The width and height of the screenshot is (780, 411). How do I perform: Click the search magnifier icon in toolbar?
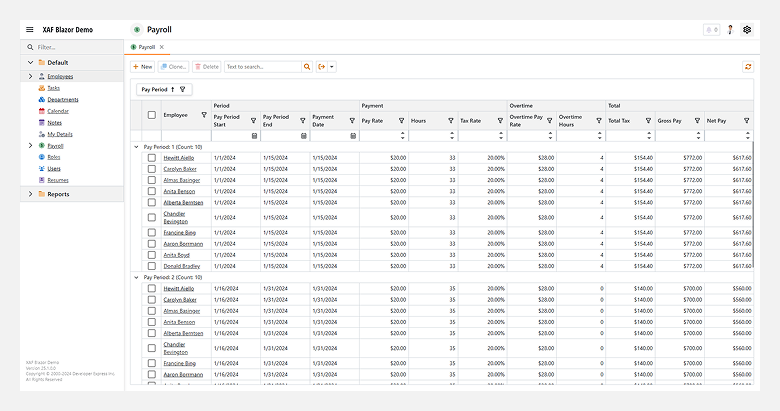pyautogui.click(x=308, y=67)
